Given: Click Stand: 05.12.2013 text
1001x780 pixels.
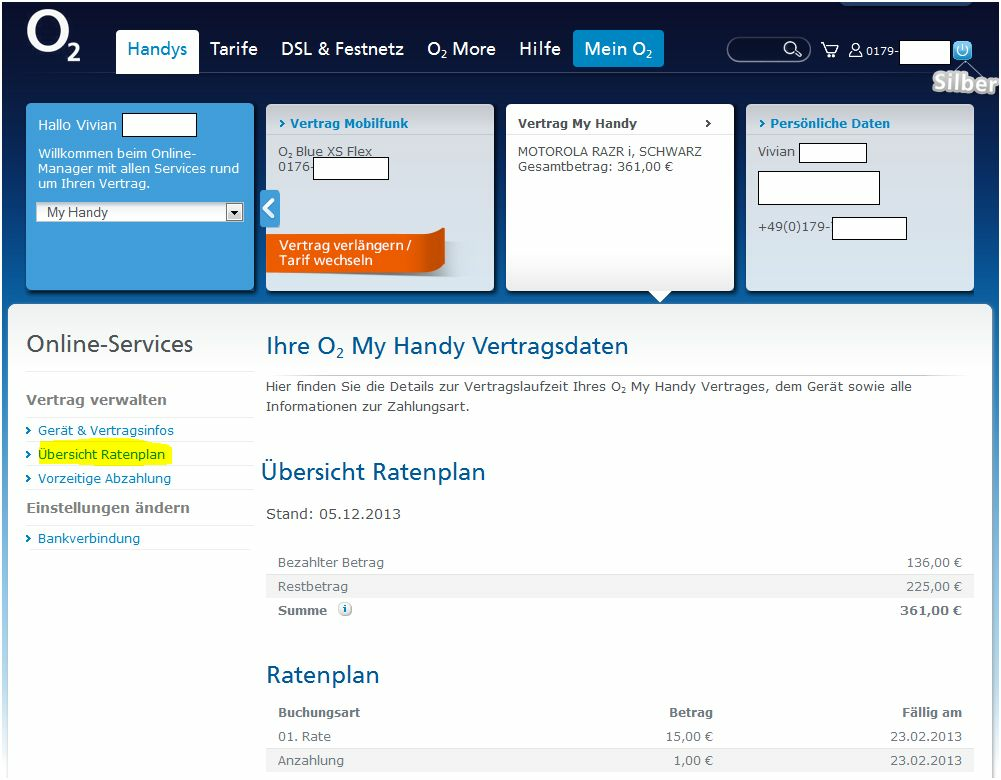Looking at the screenshot, I should pos(333,514).
